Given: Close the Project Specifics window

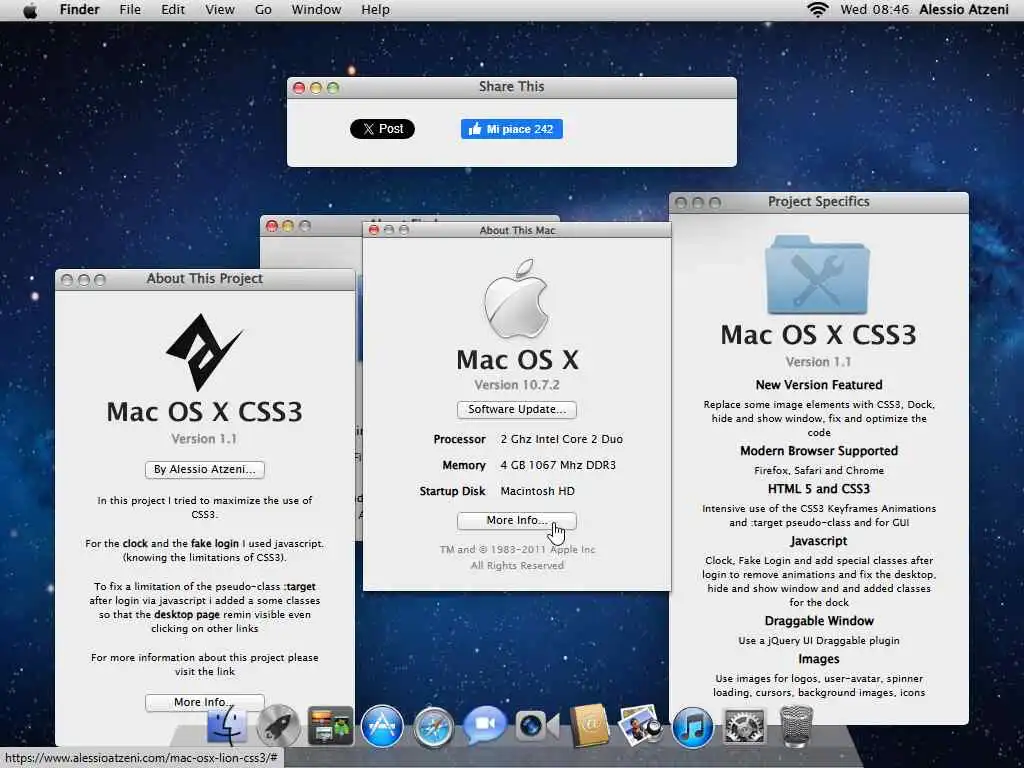Looking at the screenshot, I should pyautogui.click(x=681, y=203).
